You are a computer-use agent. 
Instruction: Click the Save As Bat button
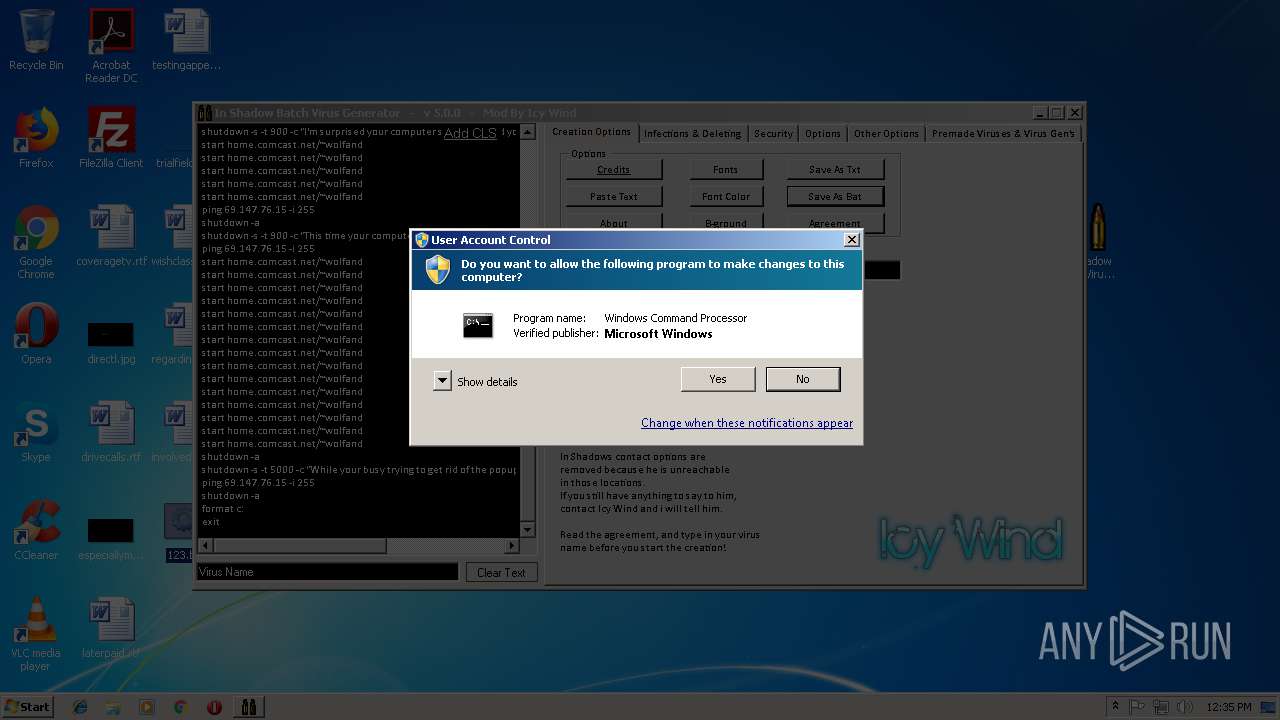[834, 197]
